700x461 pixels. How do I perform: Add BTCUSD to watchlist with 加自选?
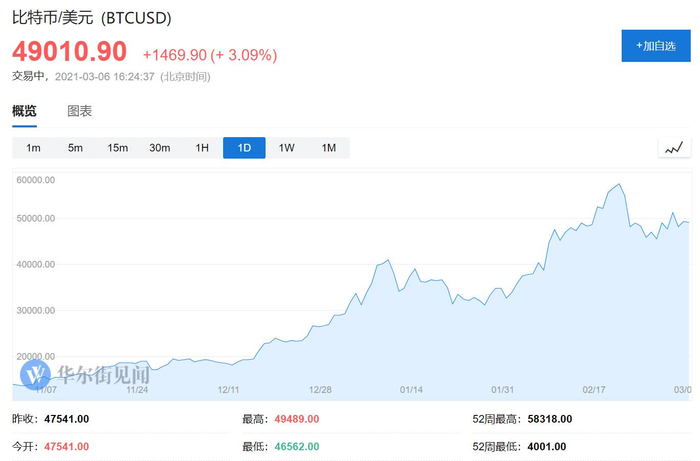tap(656, 46)
